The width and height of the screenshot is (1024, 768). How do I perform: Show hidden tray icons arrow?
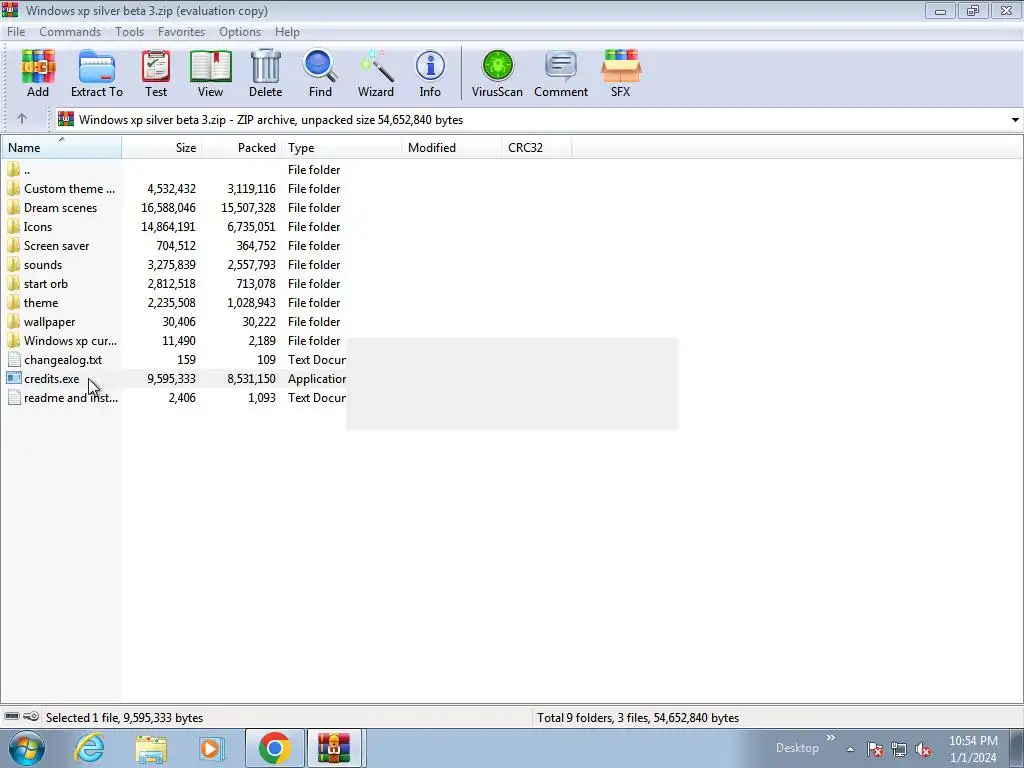[850, 749]
